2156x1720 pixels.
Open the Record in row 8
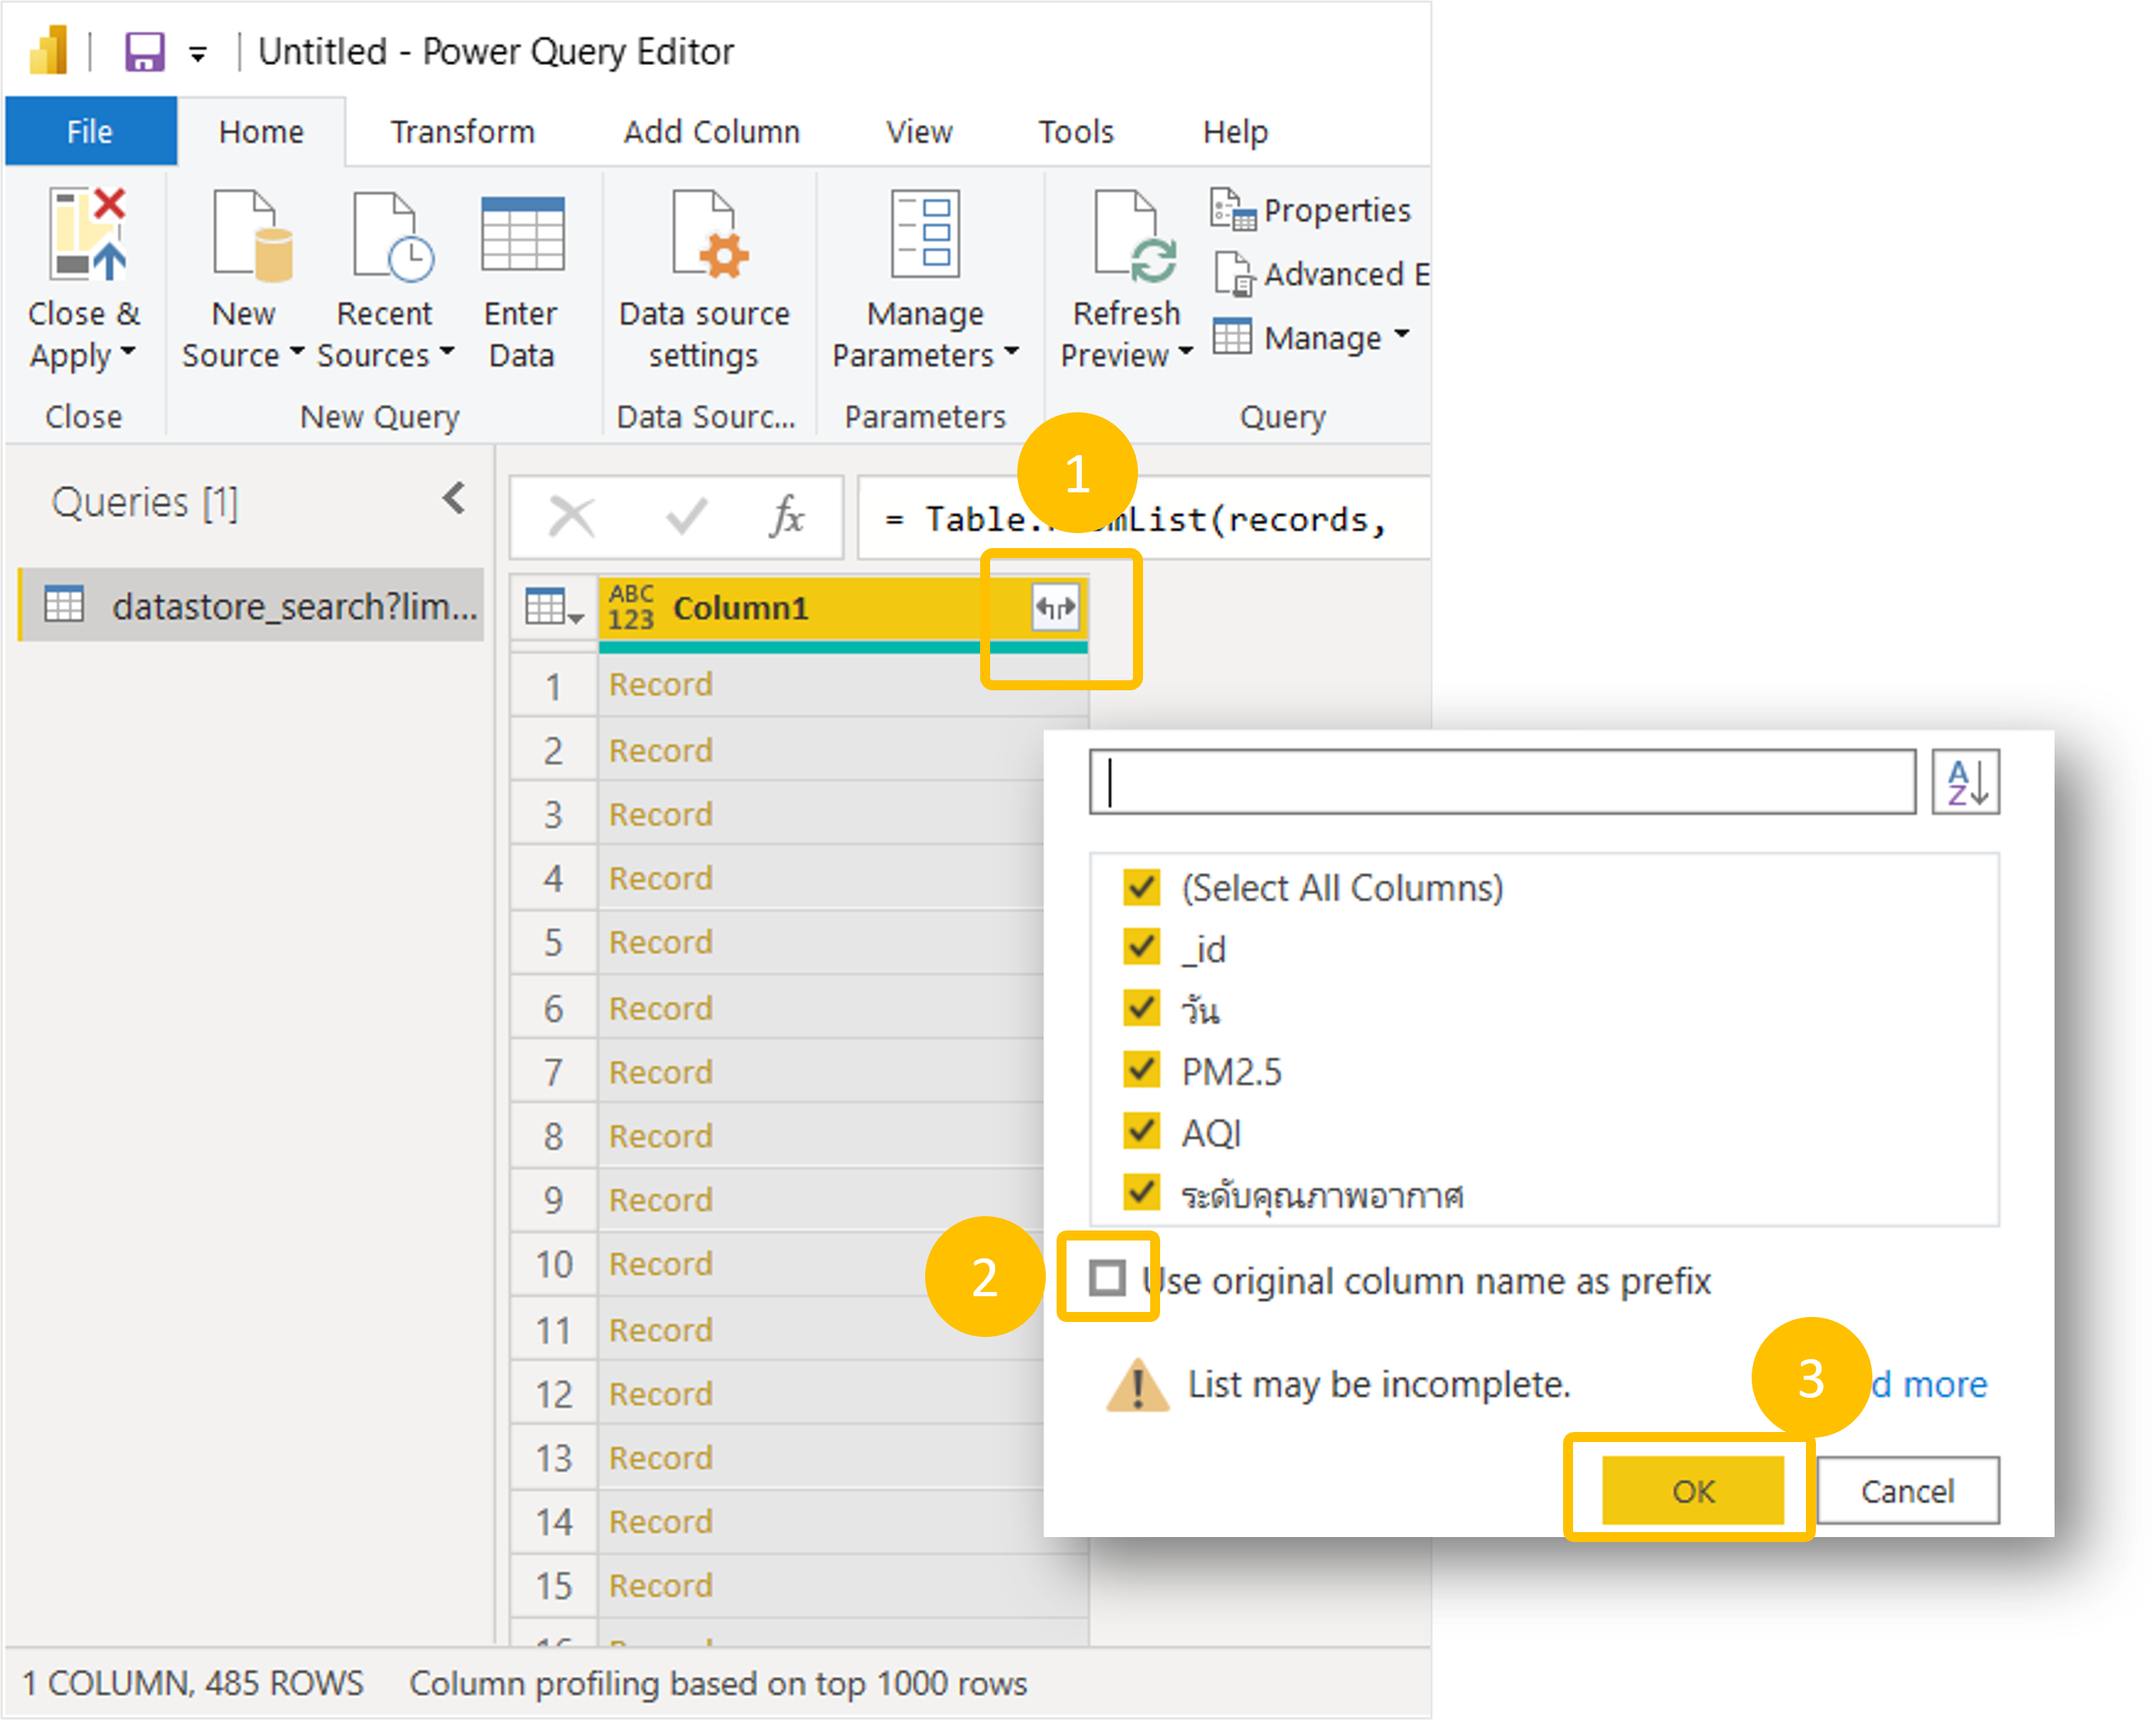pos(661,1136)
